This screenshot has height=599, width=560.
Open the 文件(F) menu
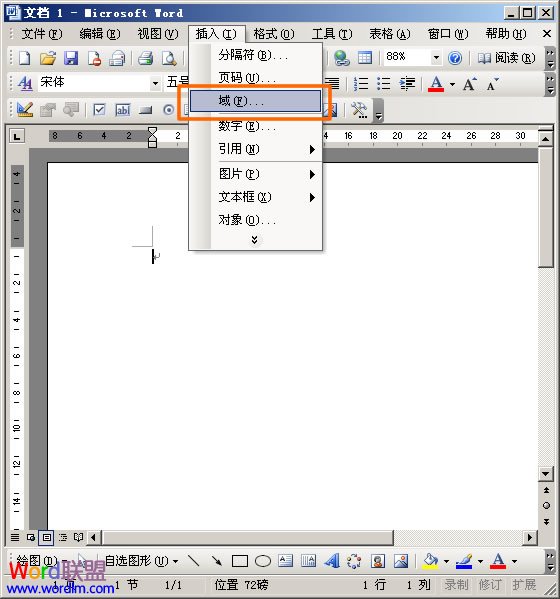pos(42,34)
